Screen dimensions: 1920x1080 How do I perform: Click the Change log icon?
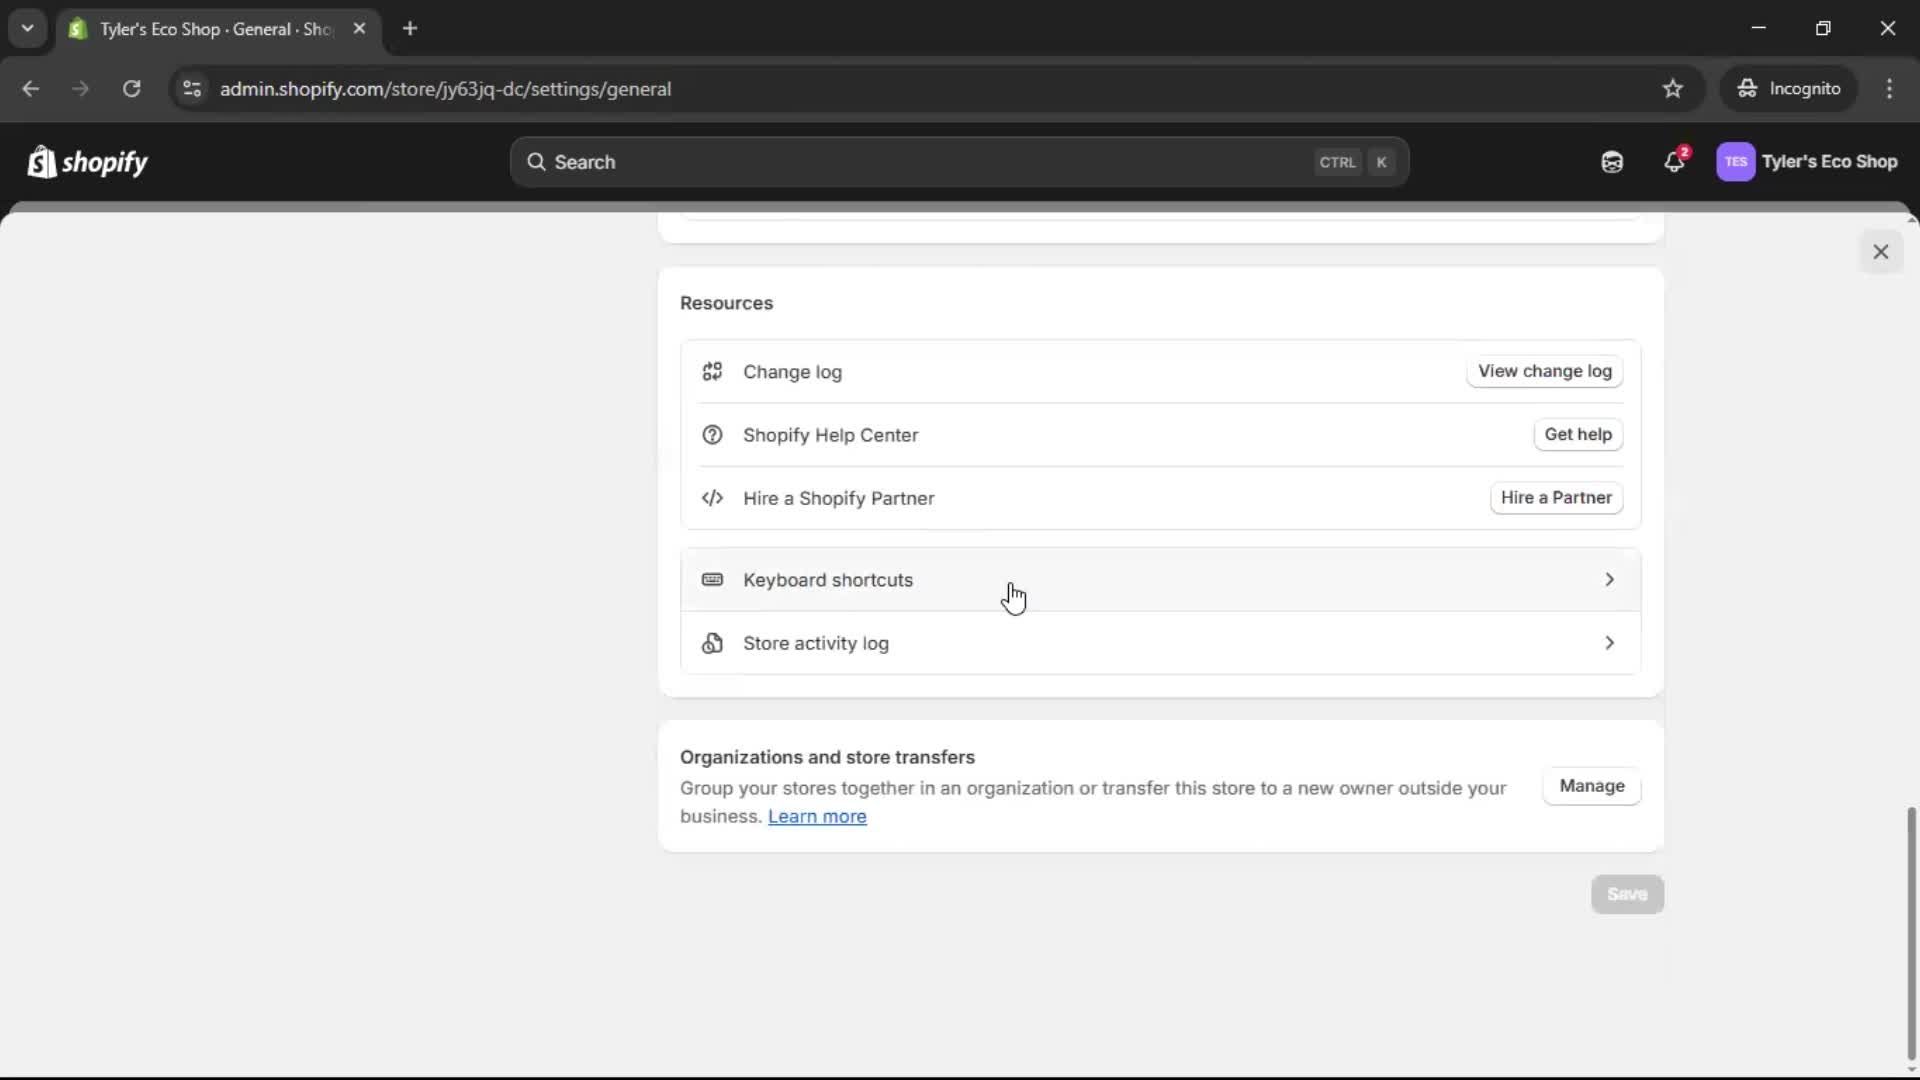tap(713, 371)
